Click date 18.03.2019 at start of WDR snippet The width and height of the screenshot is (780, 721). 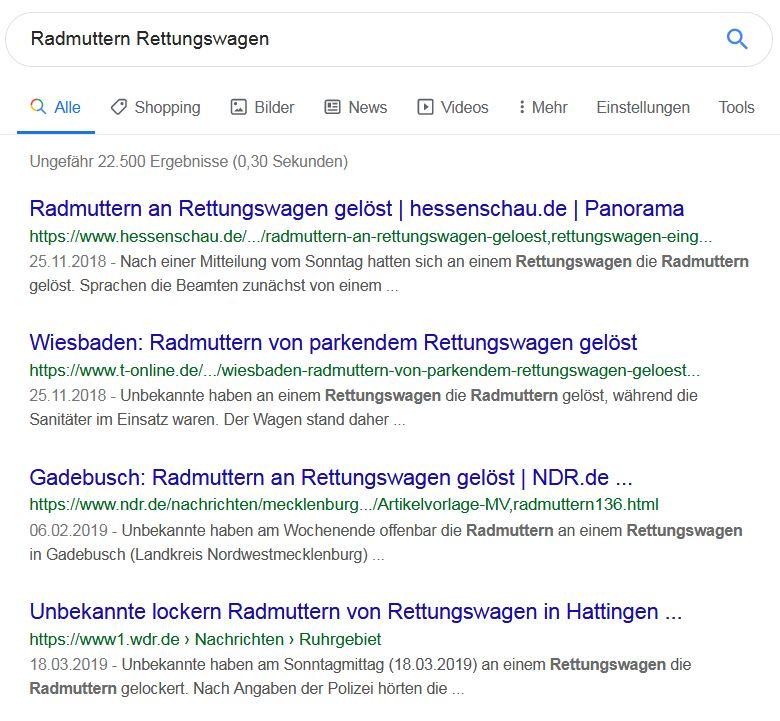coord(69,664)
